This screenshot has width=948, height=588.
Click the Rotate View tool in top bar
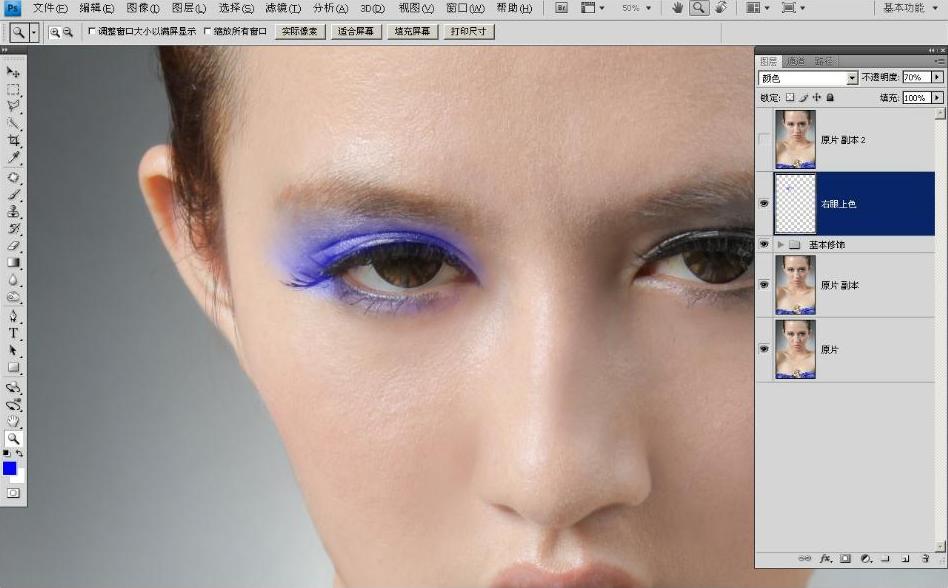(721, 8)
